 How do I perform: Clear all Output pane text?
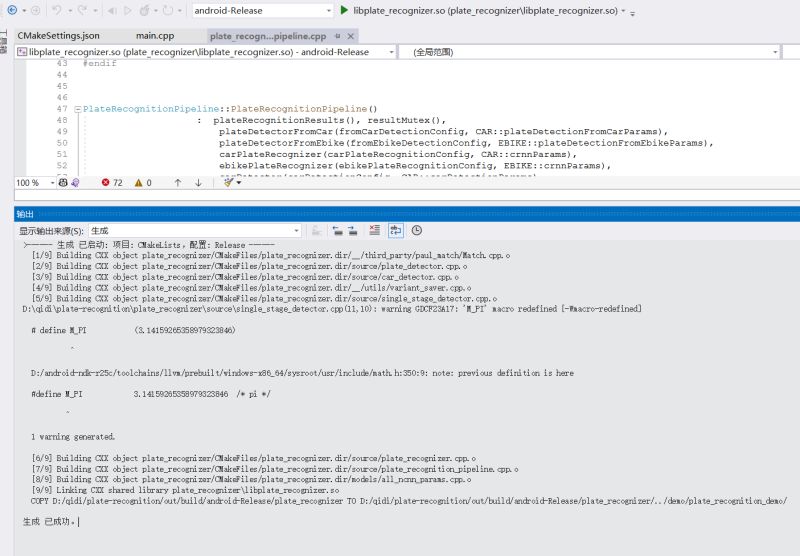coord(374,231)
